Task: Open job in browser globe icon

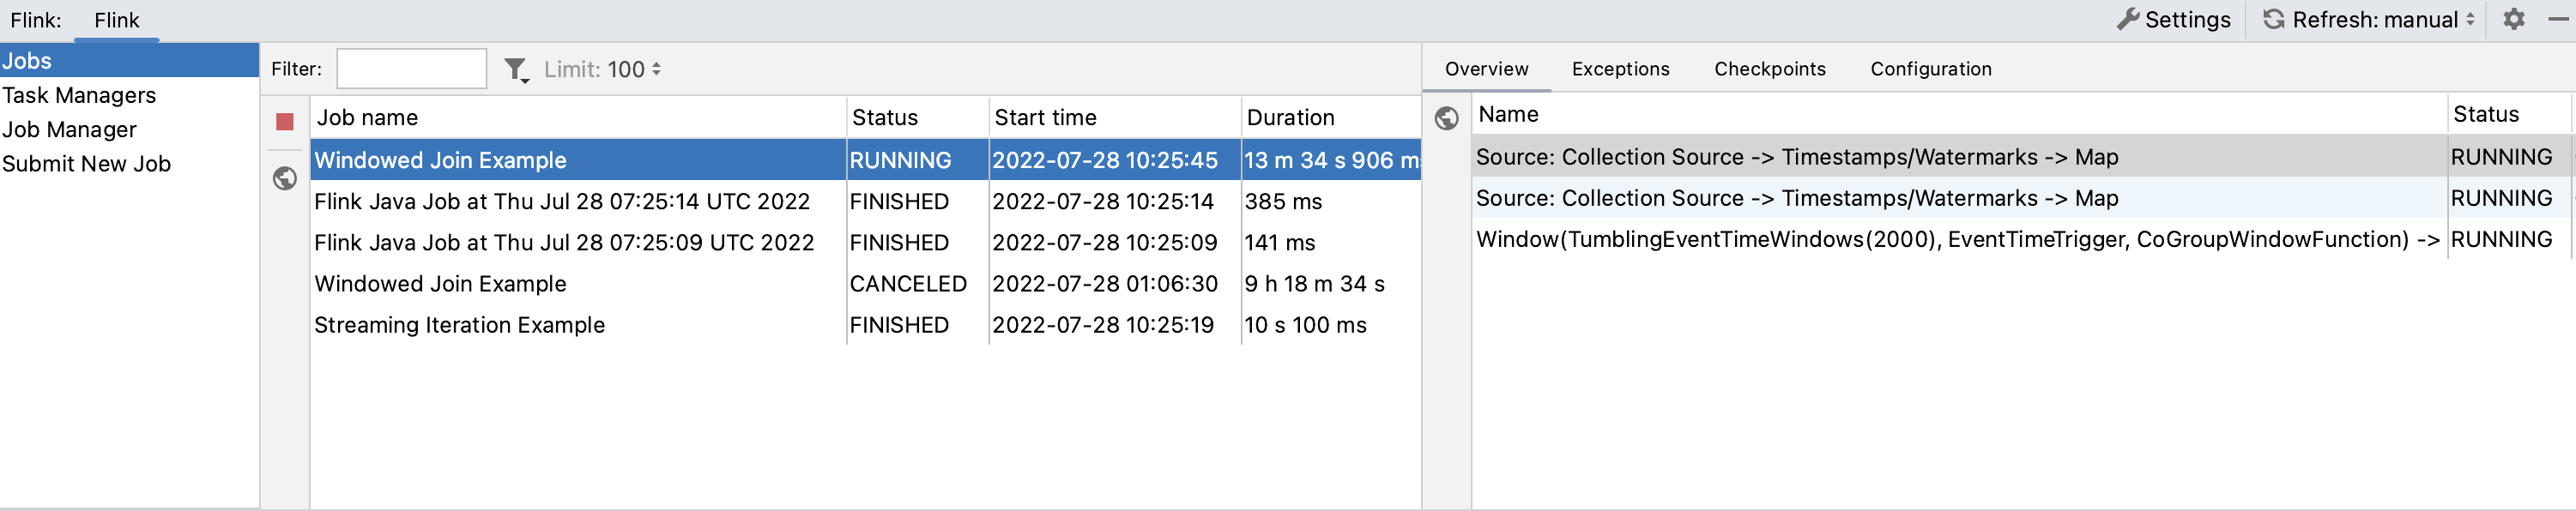Action: [285, 179]
